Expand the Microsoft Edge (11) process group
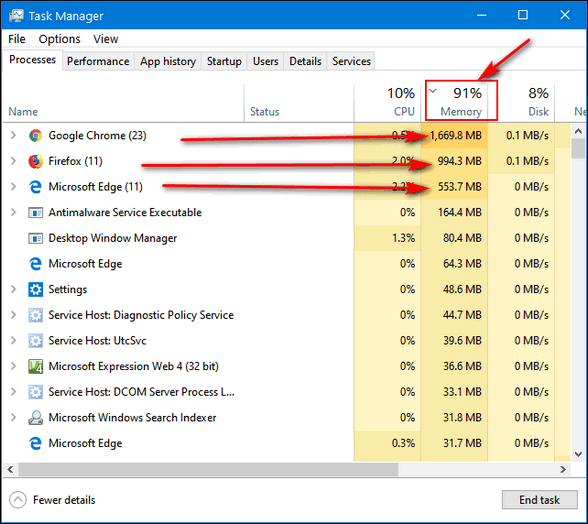The height and width of the screenshot is (524, 588). coord(14,187)
